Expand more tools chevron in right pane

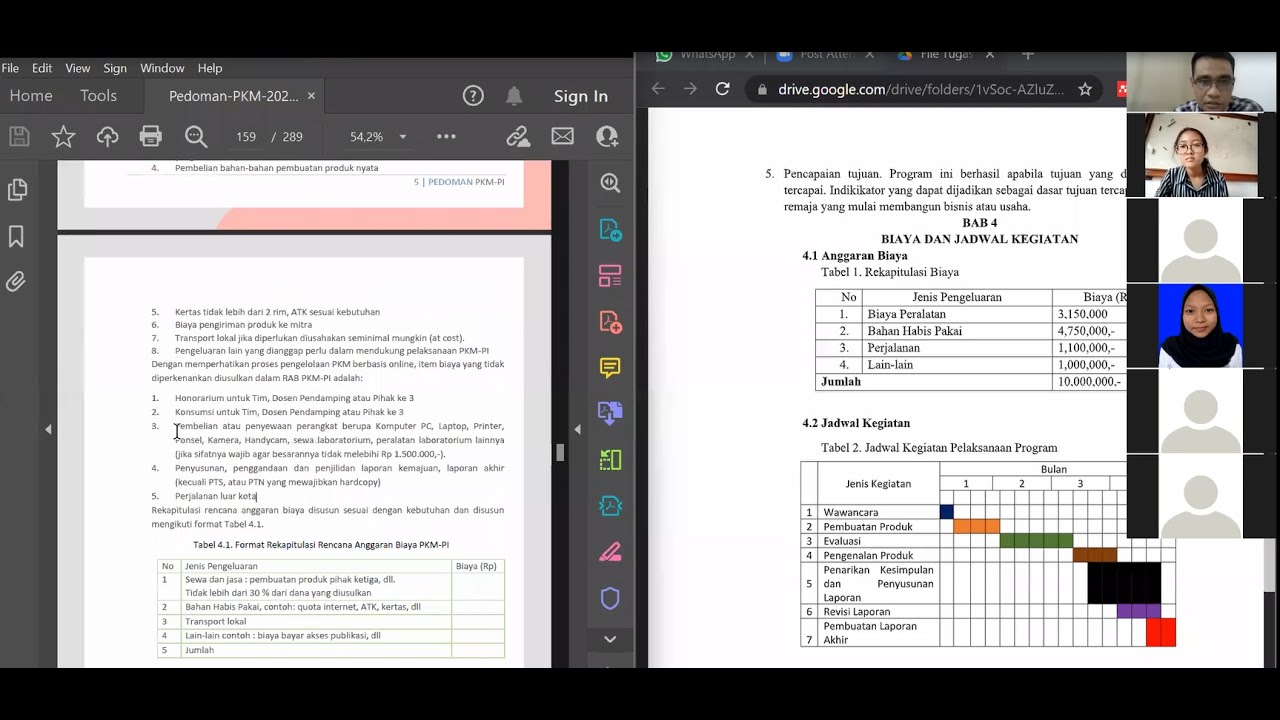click(610, 639)
